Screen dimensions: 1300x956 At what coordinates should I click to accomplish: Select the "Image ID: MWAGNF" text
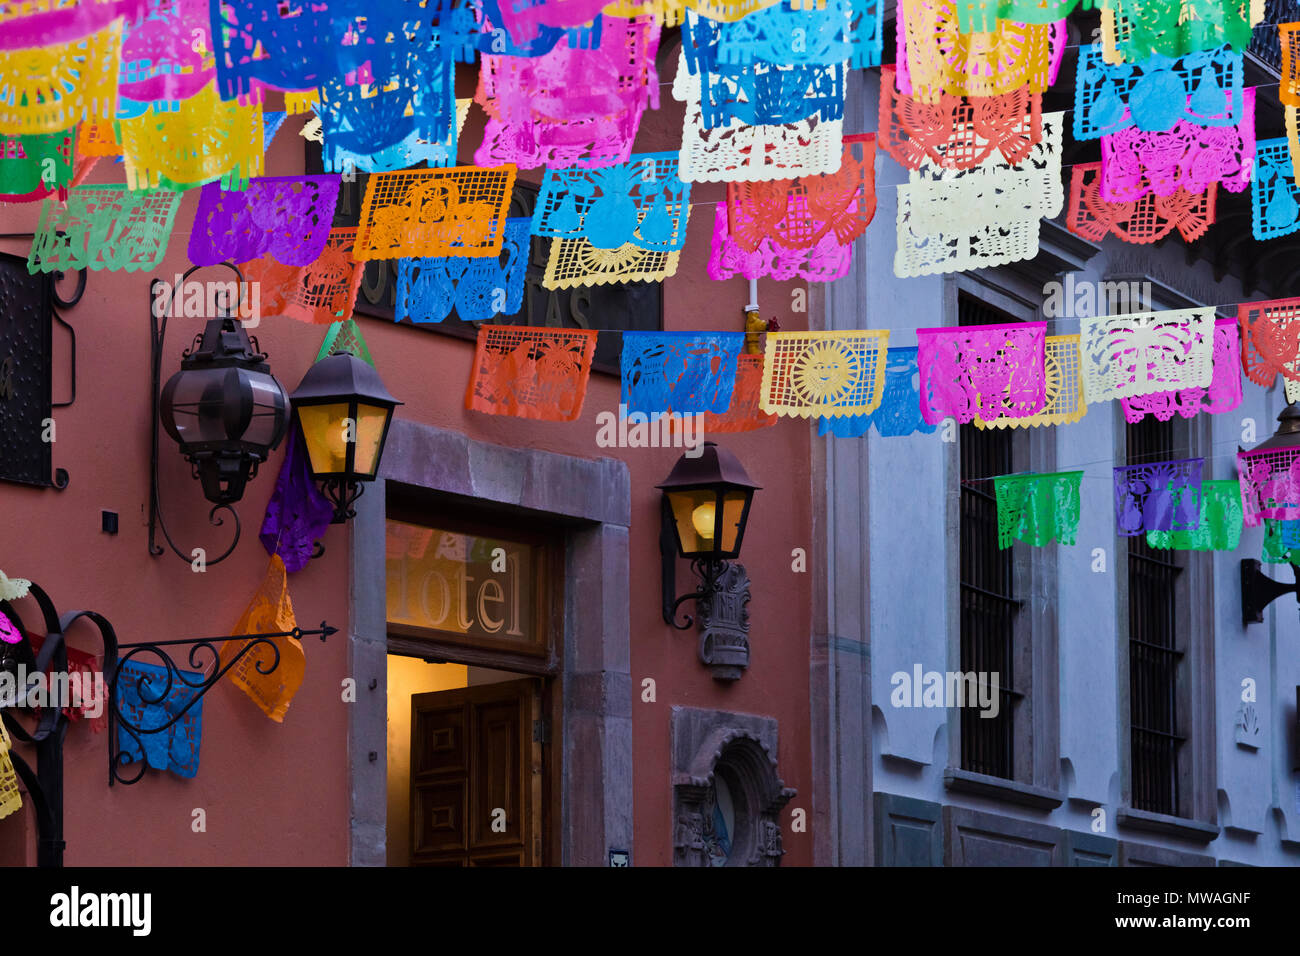(1181, 898)
